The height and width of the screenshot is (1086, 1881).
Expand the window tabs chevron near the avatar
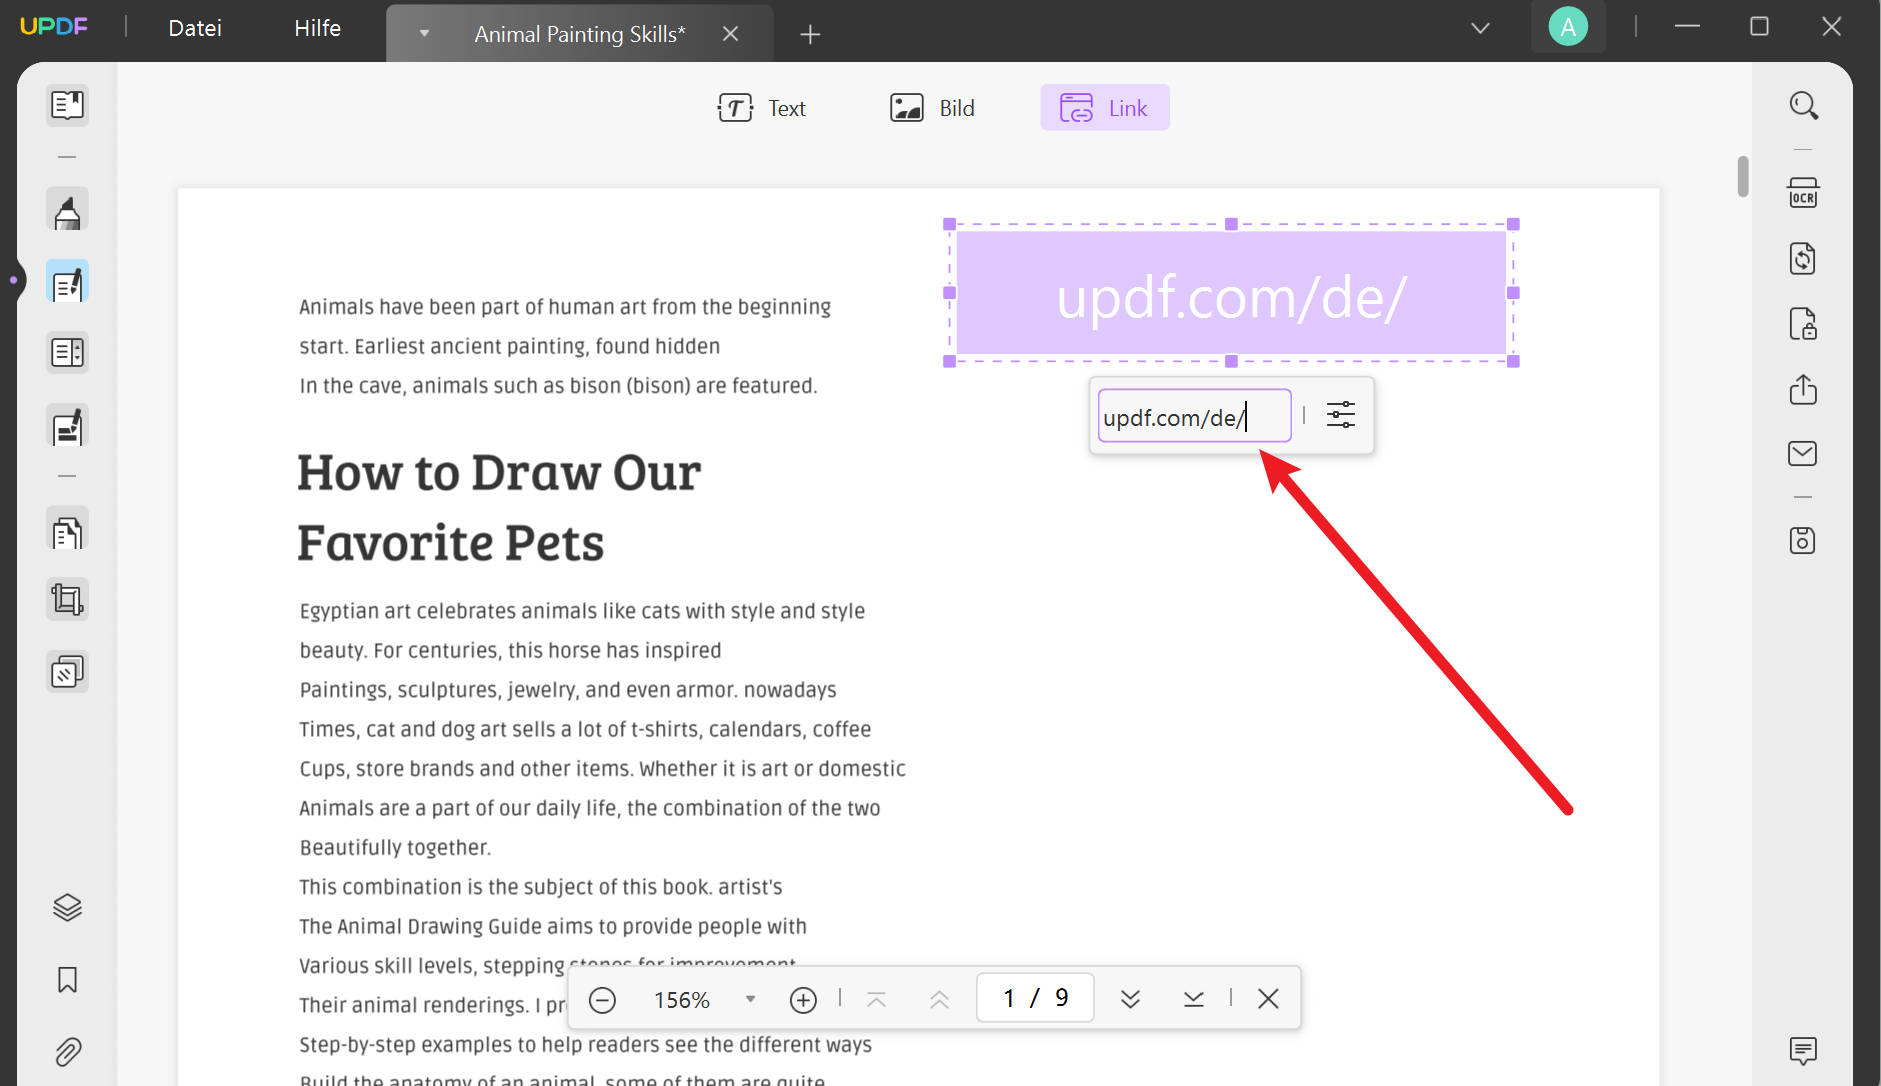click(x=1481, y=27)
